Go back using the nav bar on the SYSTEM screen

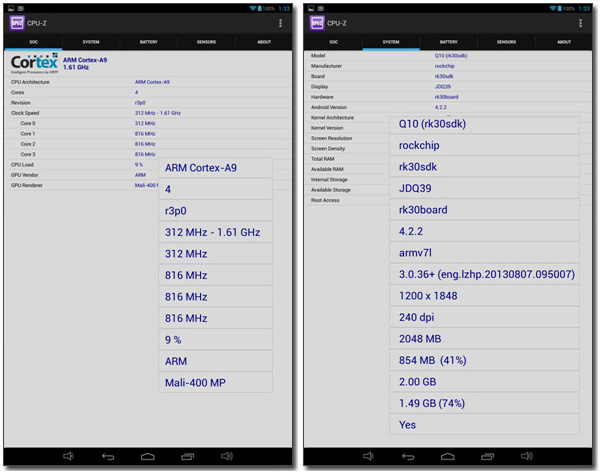coord(408,456)
